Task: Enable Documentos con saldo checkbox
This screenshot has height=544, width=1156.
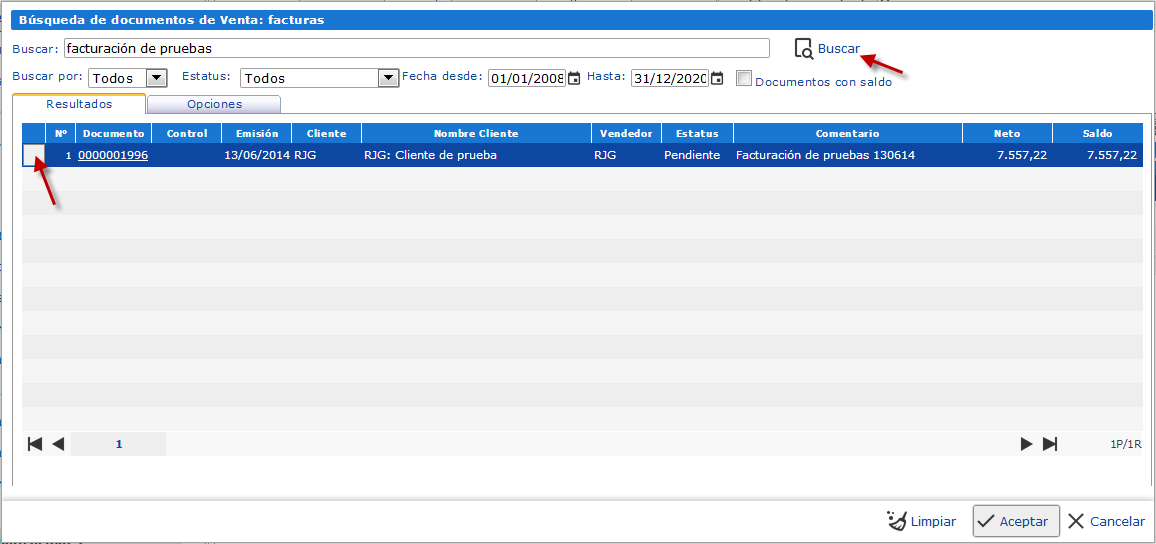Action: (744, 78)
